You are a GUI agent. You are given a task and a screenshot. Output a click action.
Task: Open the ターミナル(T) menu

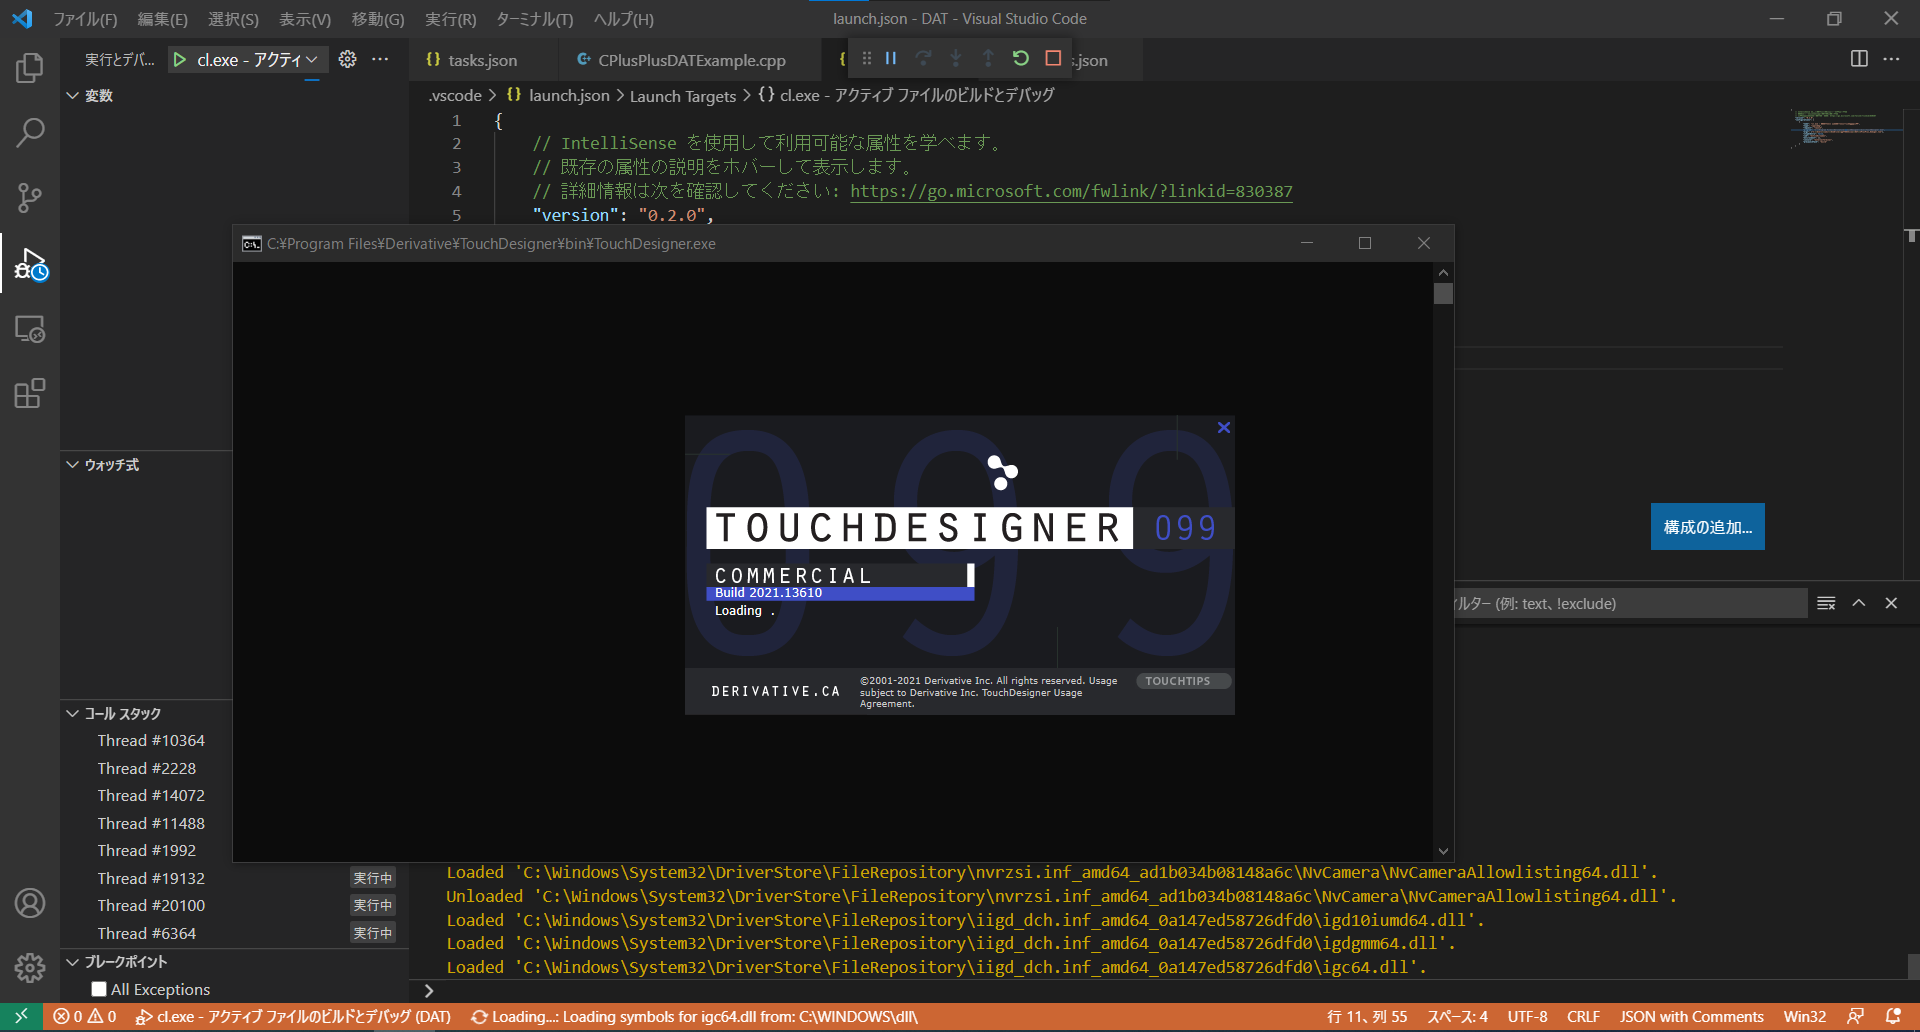pos(535,19)
